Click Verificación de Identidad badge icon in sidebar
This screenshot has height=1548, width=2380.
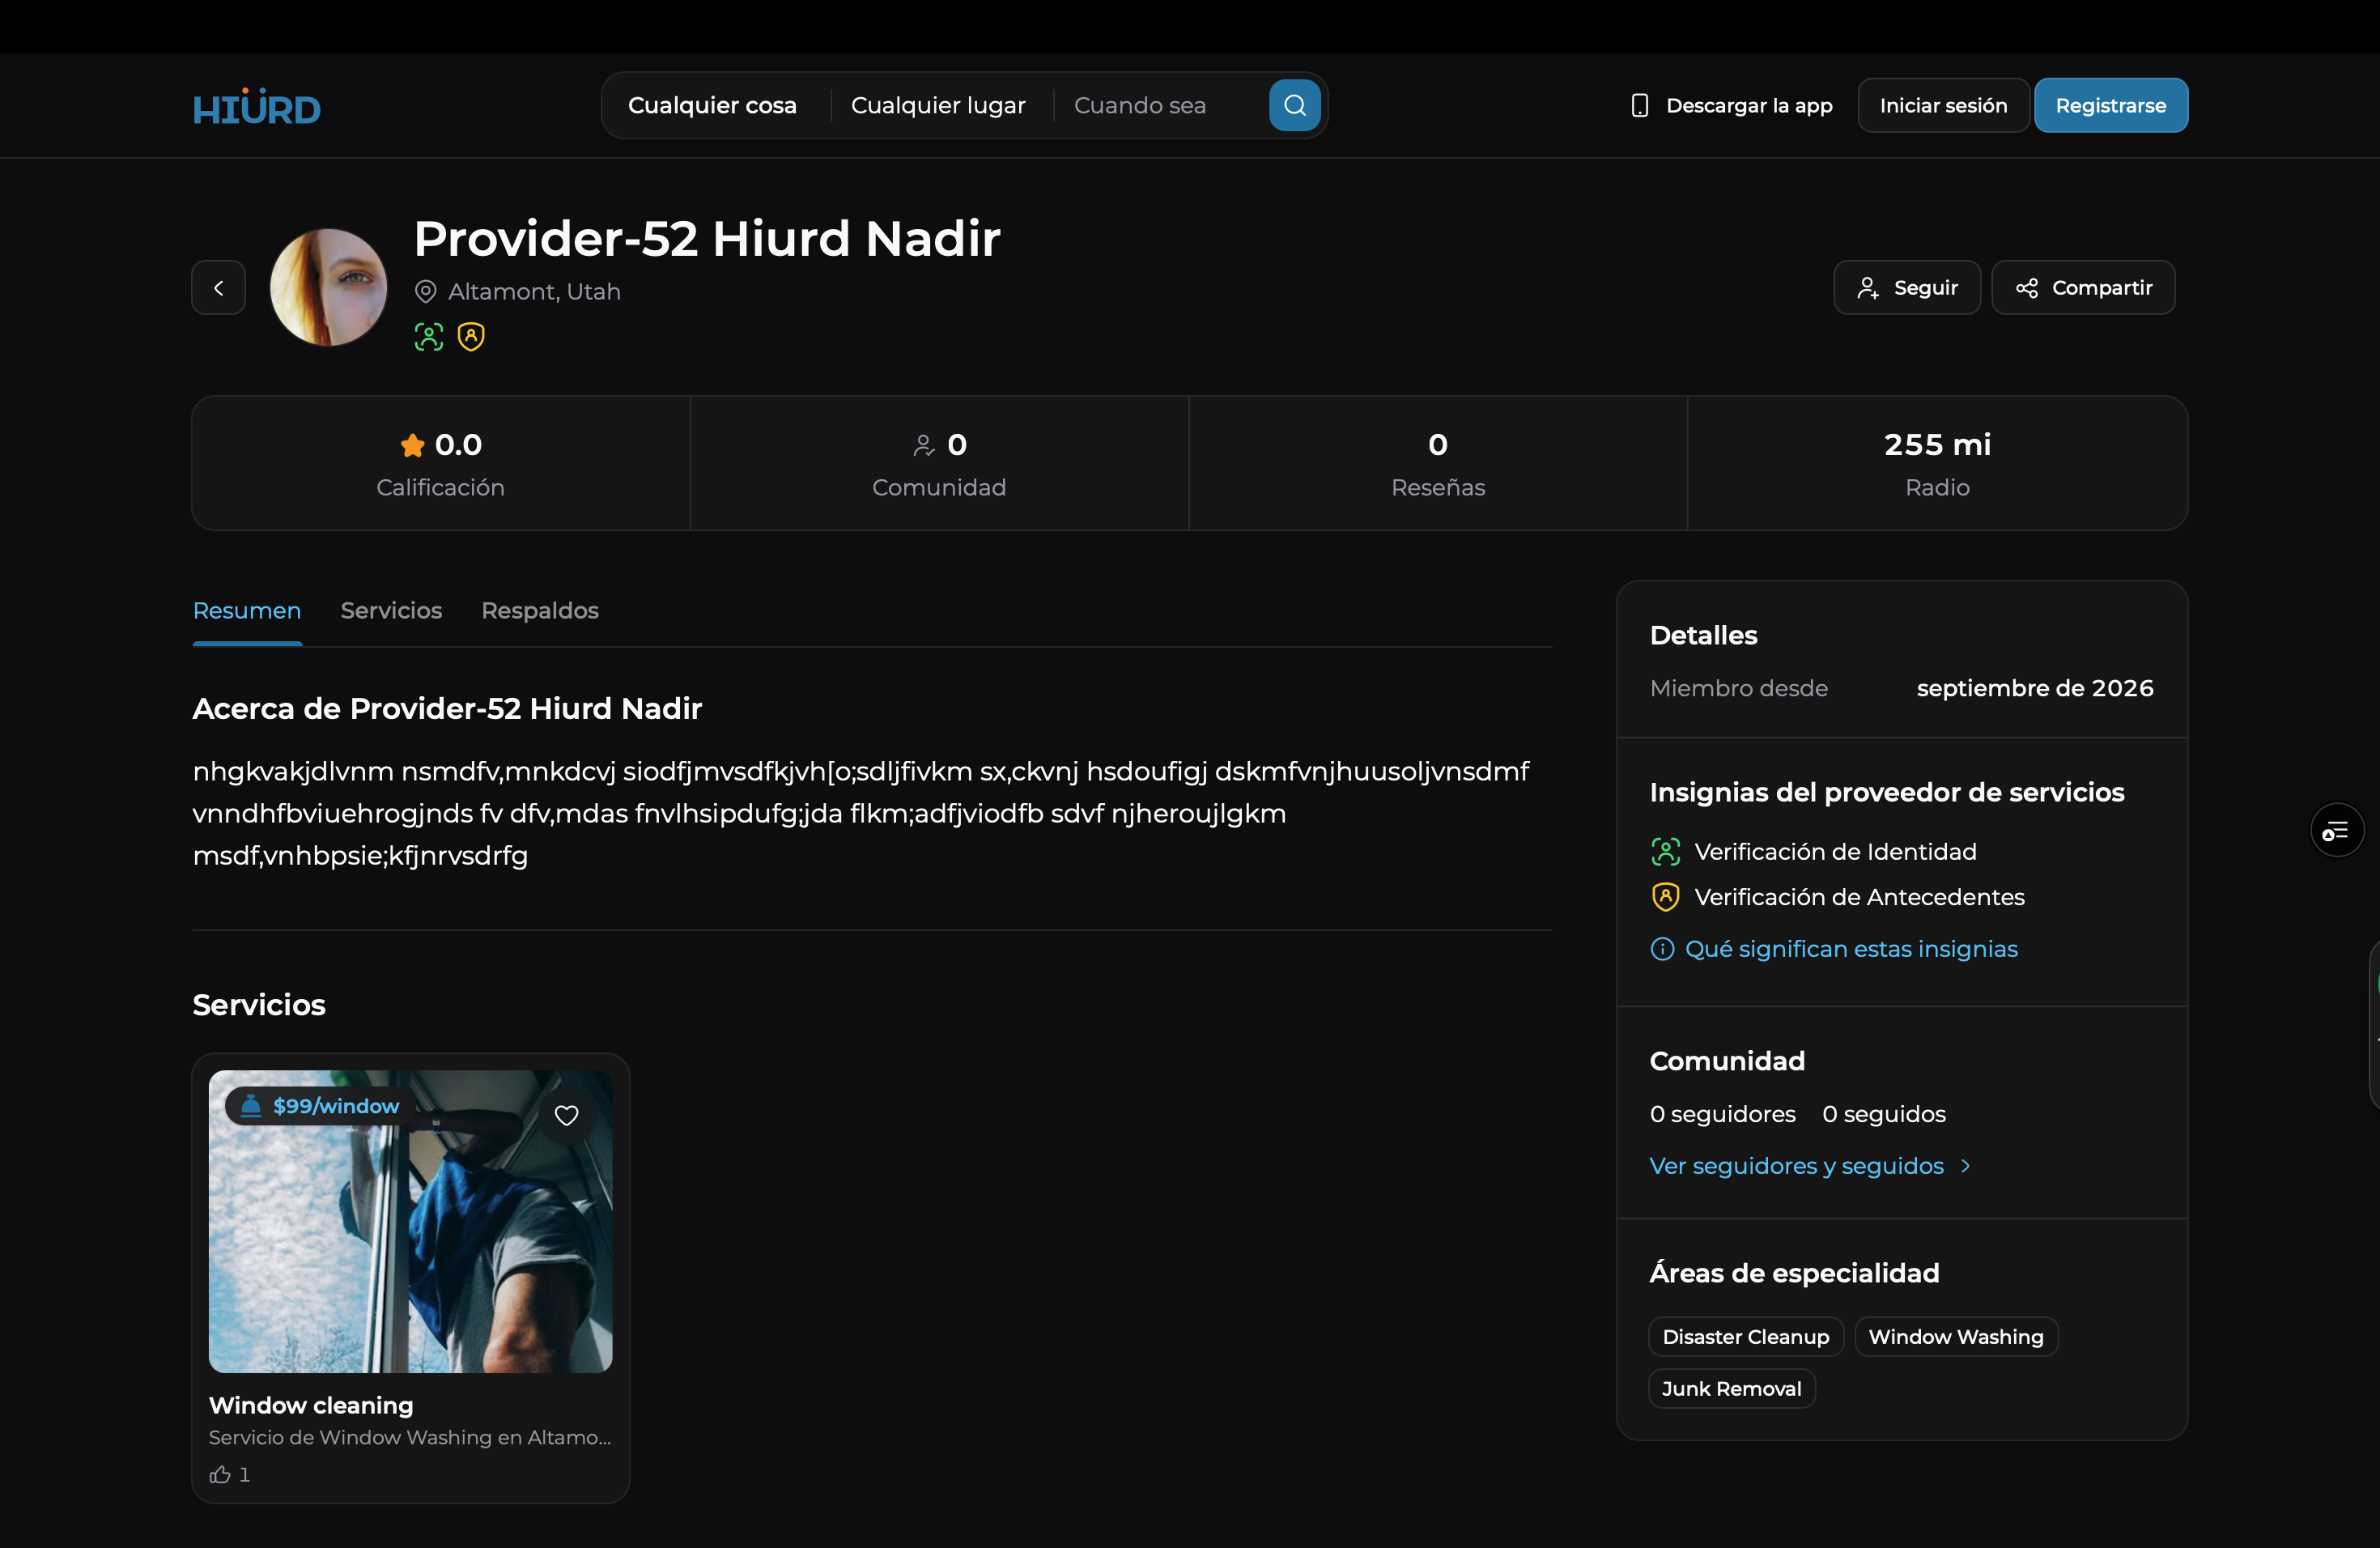tap(1665, 852)
